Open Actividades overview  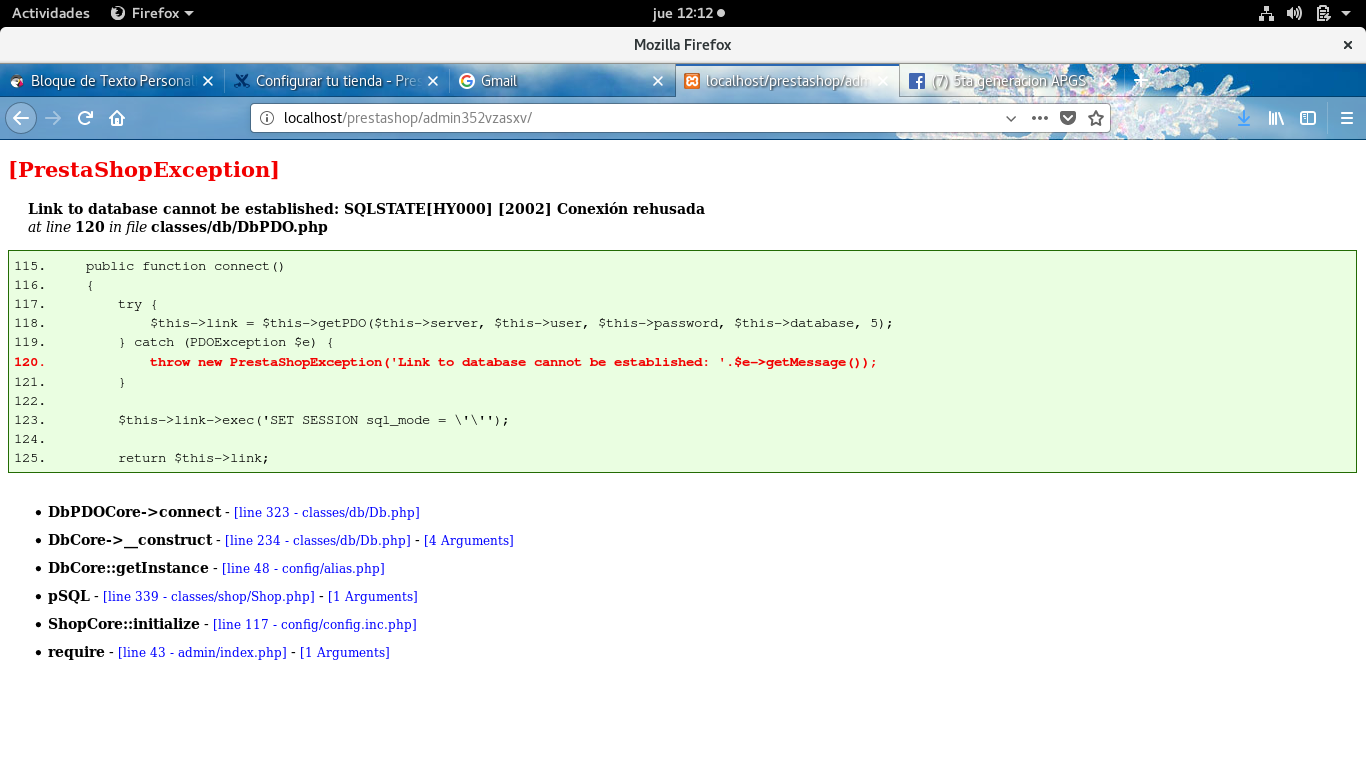coord(51,13)
